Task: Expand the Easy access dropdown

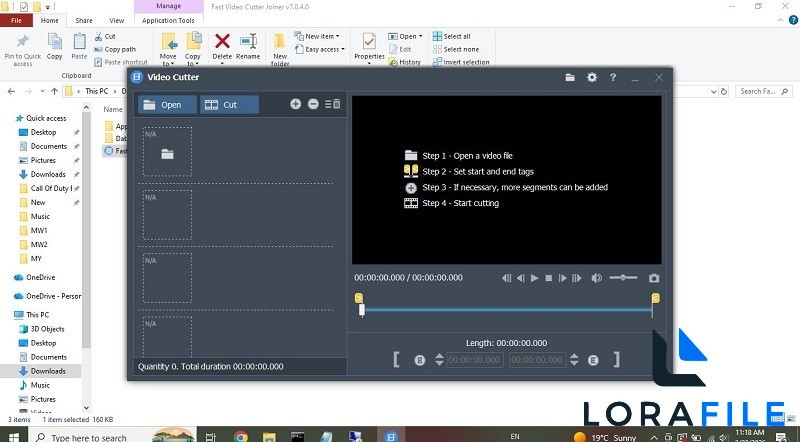Action: [x=320, y=50]
